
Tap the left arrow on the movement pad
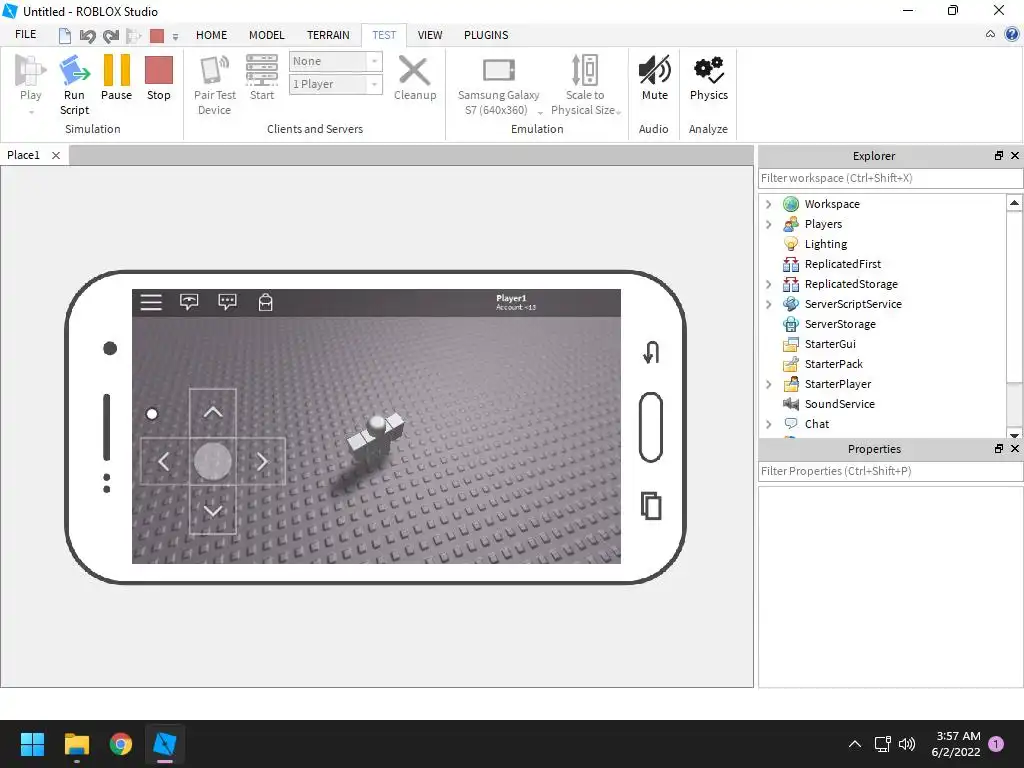click(164, 462)
